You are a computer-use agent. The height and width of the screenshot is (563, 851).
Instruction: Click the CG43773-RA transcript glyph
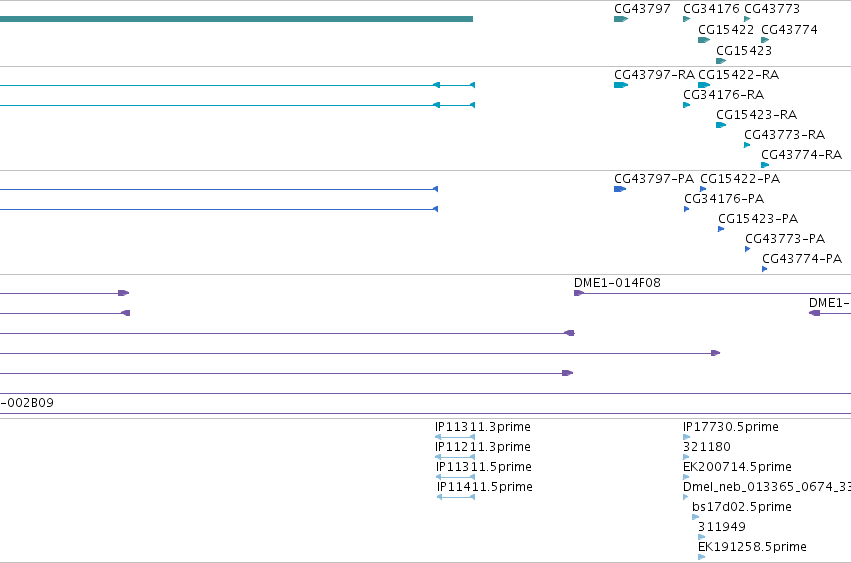click(x=747, y=145)
